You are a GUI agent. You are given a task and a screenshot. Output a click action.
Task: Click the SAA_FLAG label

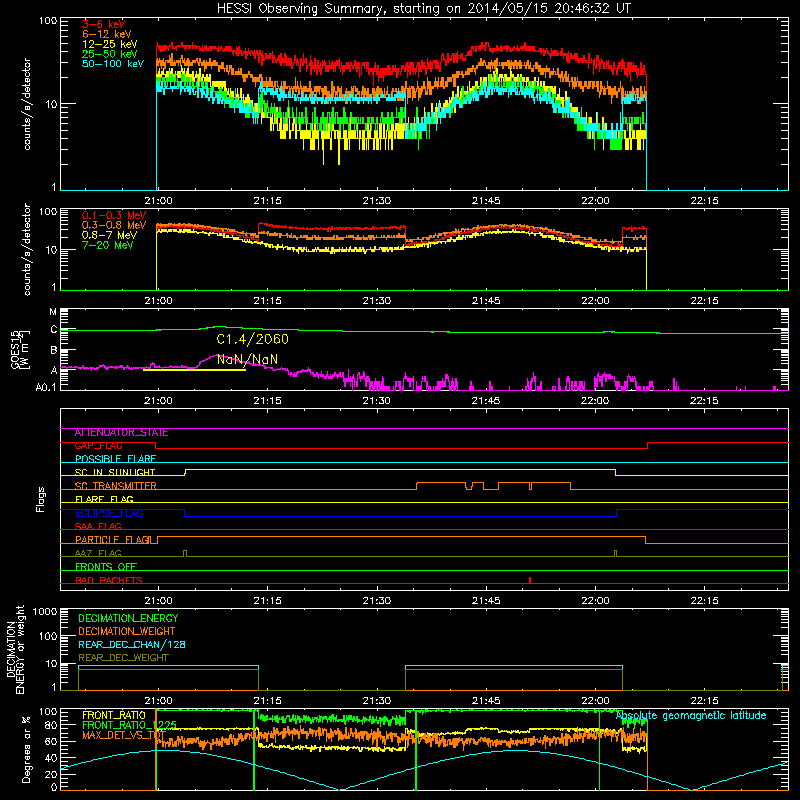[98, 526]
